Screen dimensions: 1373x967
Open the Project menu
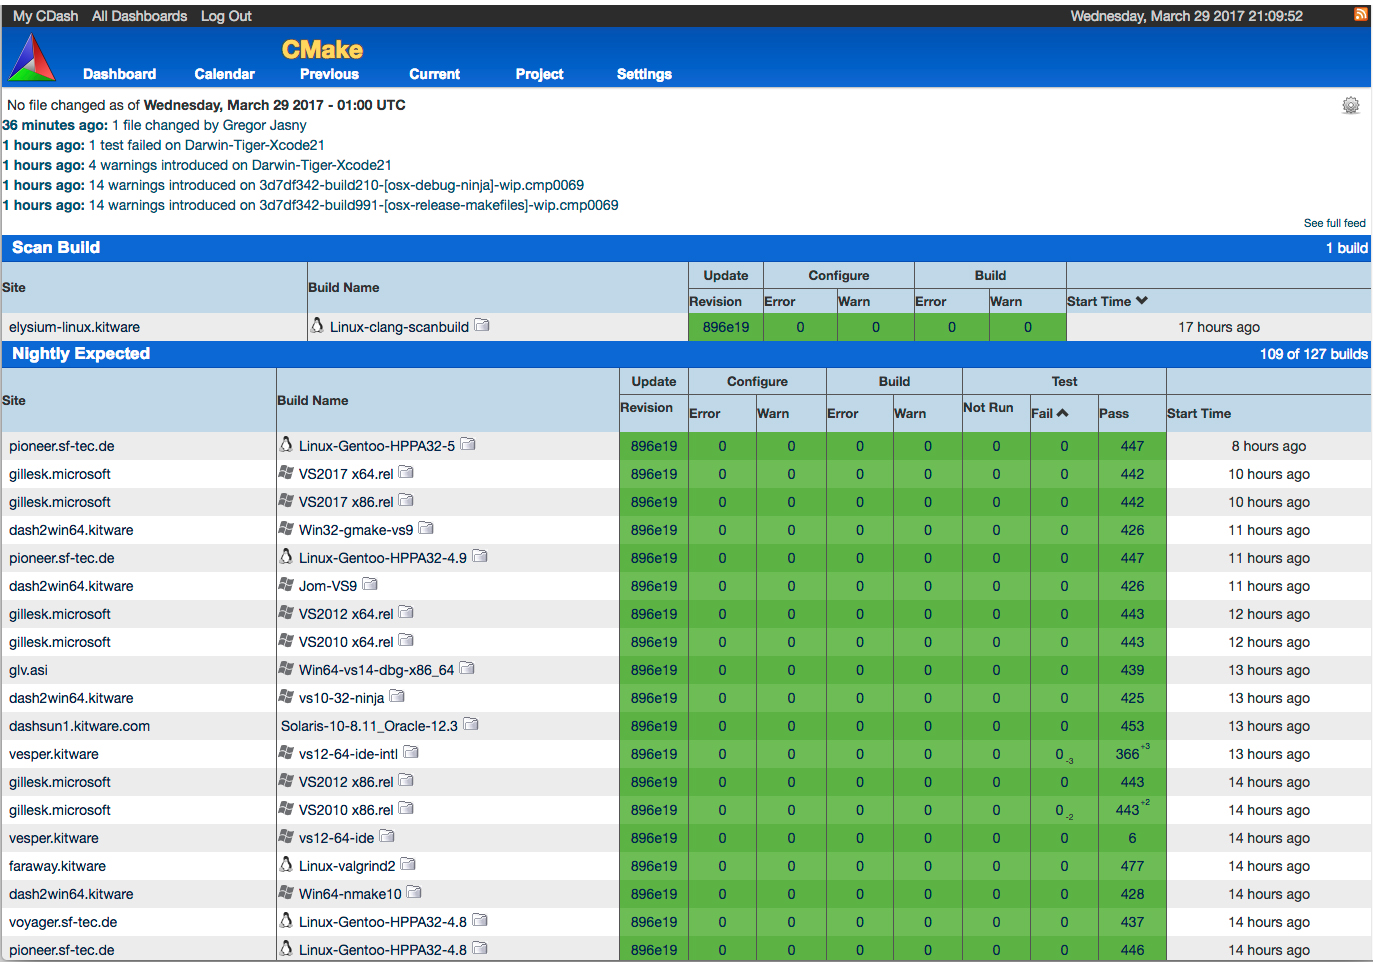point(540,74)
